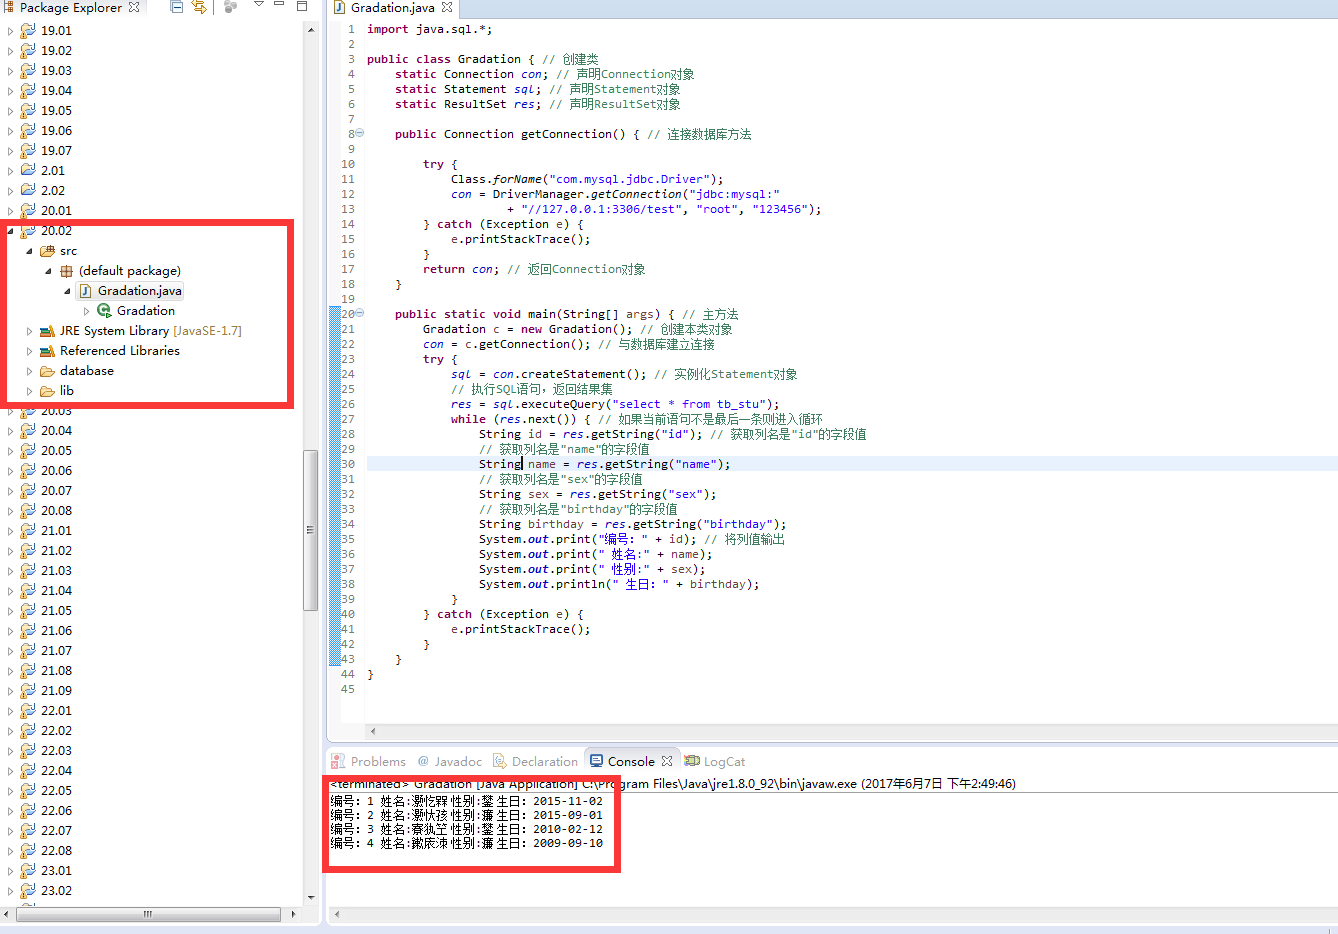Click the Referenced Libraries icon
Image resolution: width=1338 pixels, height=934 pixels.
[47, 351]
